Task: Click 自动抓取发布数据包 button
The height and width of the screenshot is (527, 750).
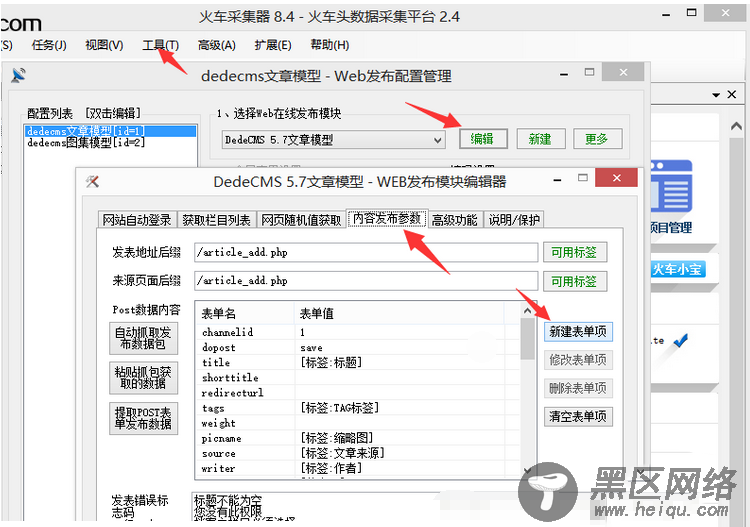Action: tap(143, 338)
